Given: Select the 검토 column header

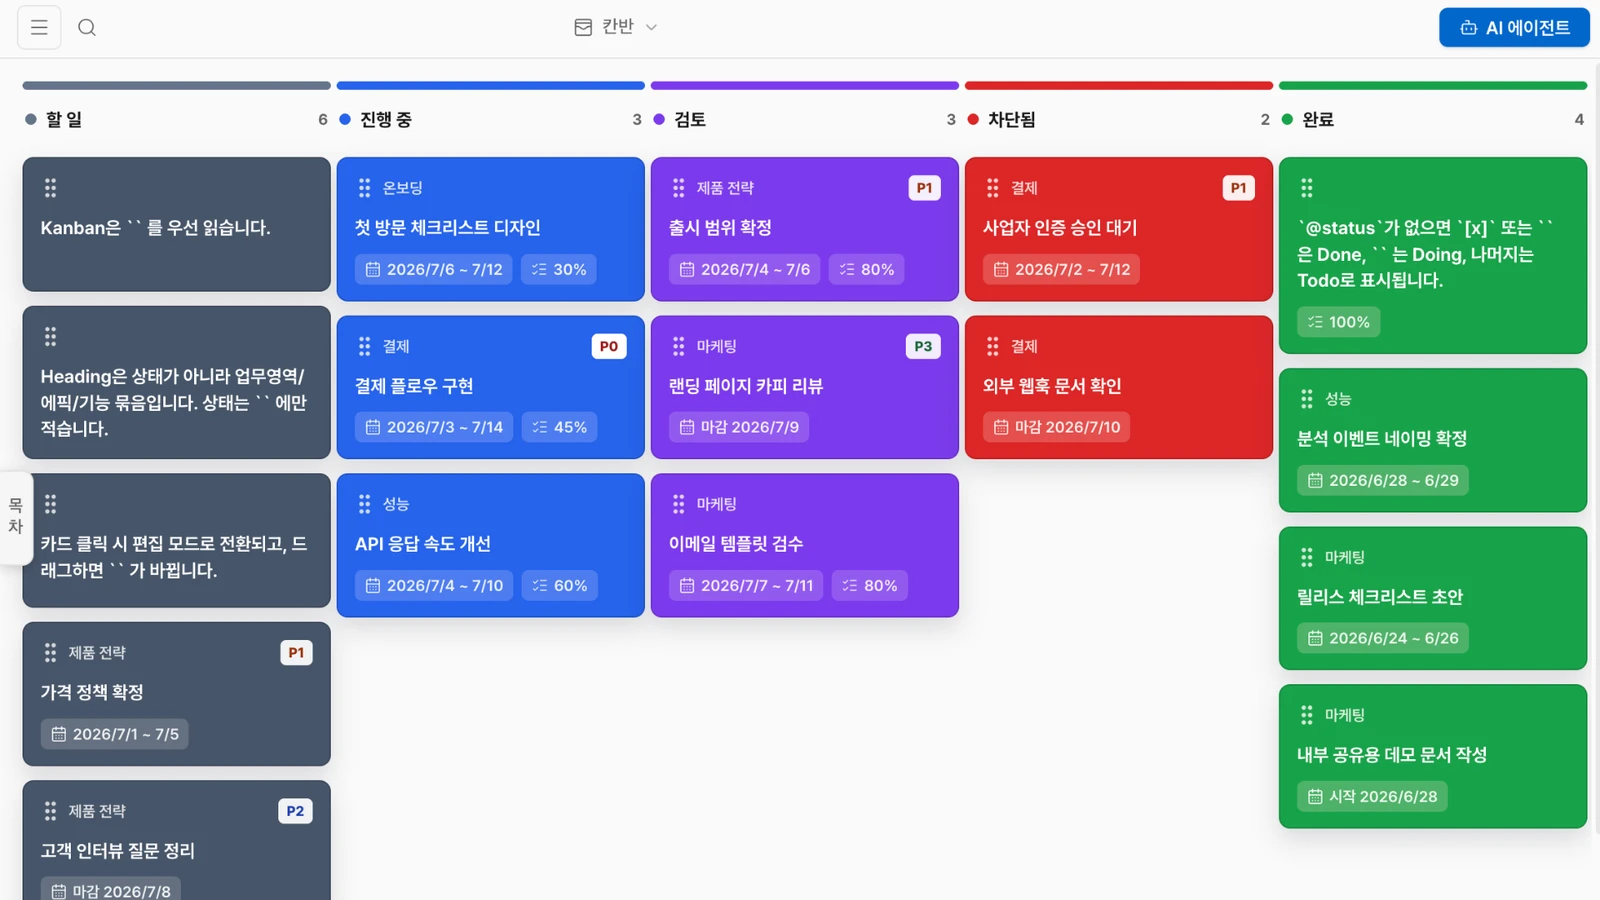Looking at the screenshot, I should coord(804,119).
